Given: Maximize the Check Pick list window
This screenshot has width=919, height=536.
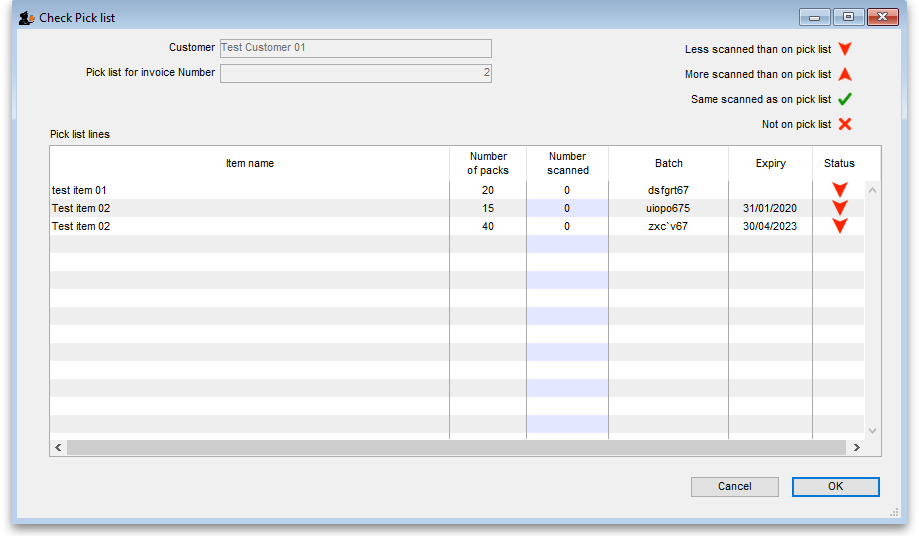Looking at the screenshot, I should (849, 17).
